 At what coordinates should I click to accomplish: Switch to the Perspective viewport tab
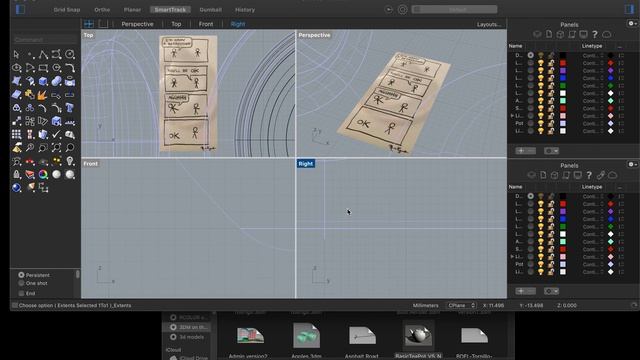point(138,24)
